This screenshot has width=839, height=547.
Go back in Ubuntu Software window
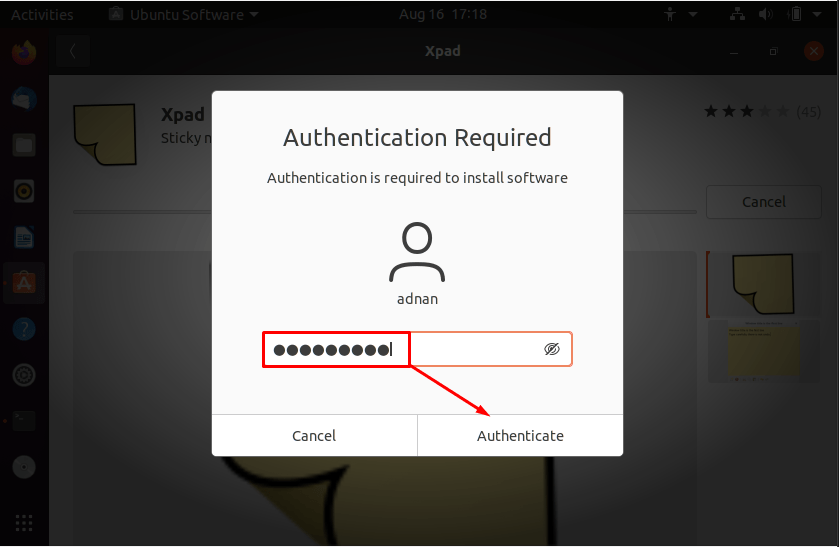coord(73,51)
